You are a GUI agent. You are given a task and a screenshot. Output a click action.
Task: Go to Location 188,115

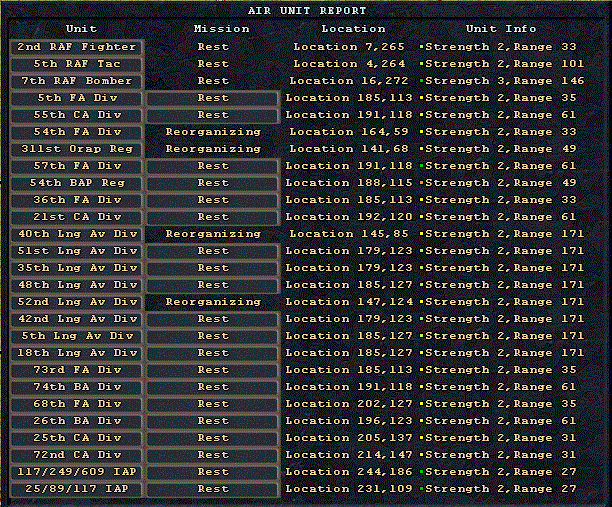349,183
